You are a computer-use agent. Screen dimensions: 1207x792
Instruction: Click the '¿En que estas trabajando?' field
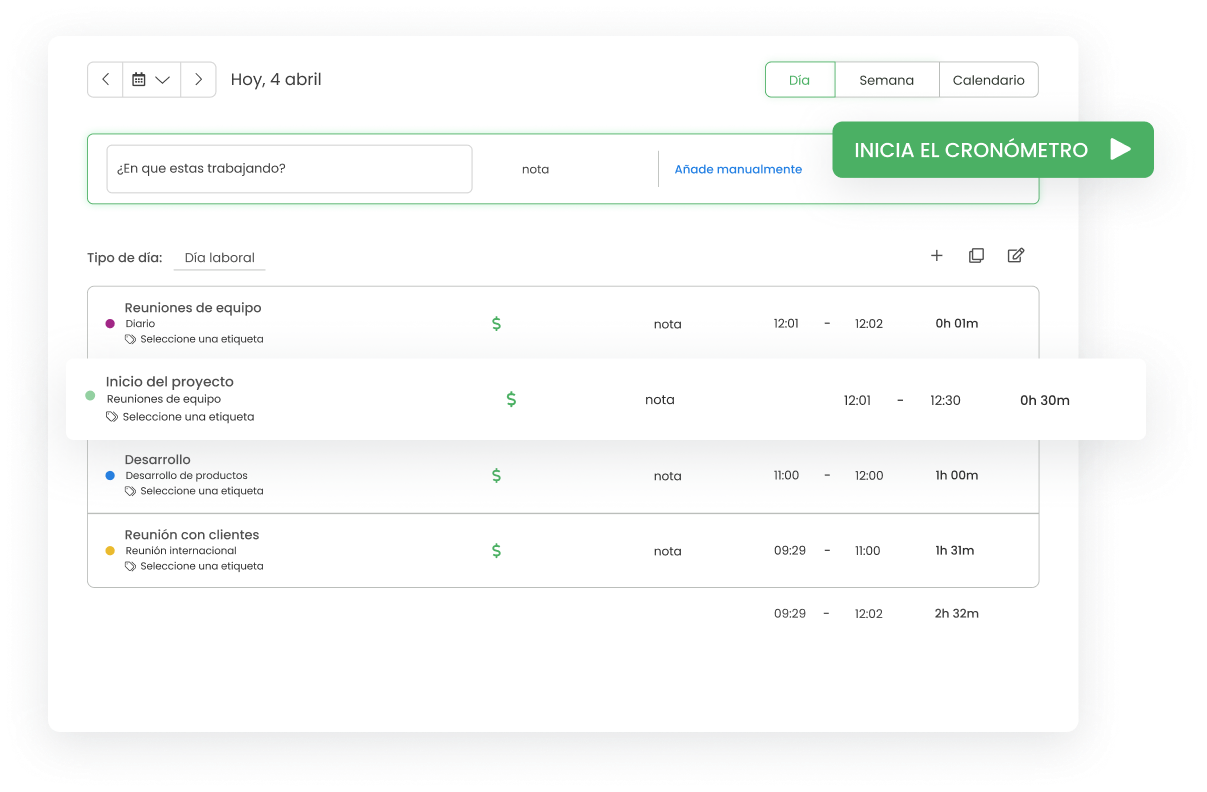coord(289,169)
